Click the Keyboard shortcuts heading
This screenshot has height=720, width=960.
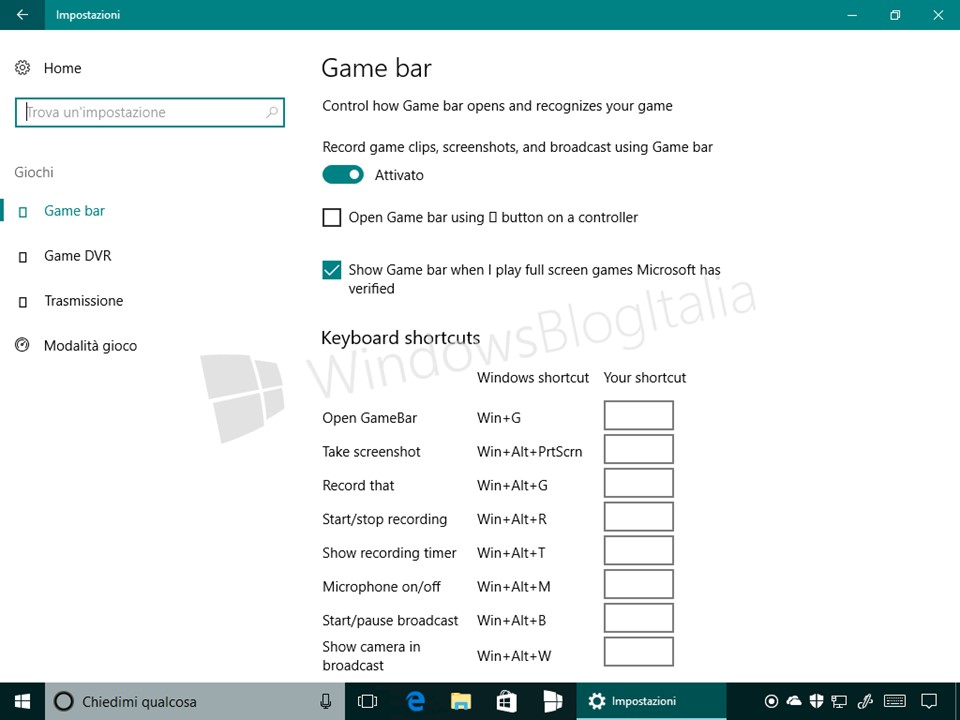(400, 338)
